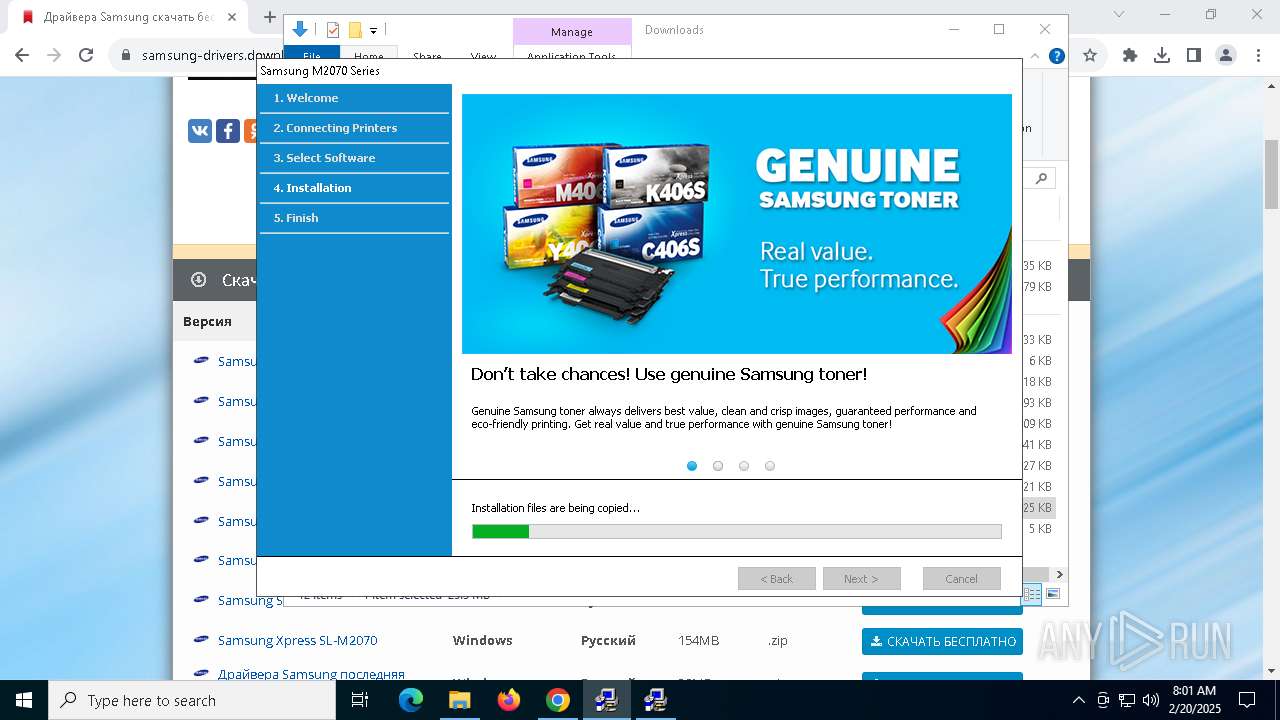Click the Properties checkmark icon in Explorer title bar
Viewport: 1280px width, 720px height.
[333, 30]
